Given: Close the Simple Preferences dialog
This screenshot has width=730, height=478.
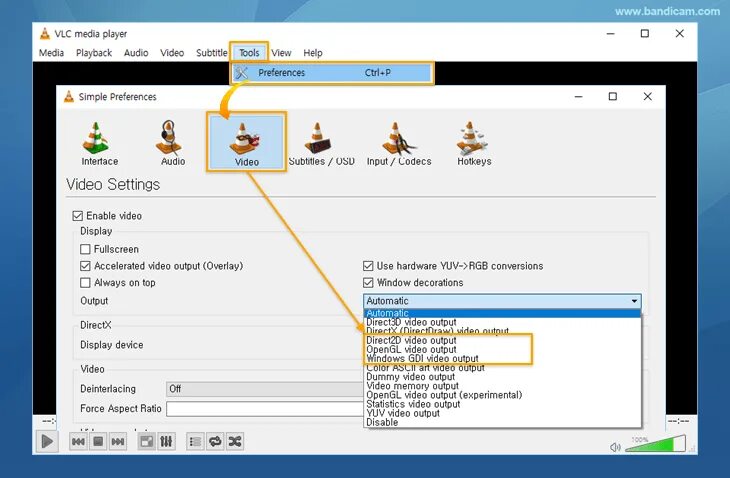Looking at the screenshot, I should pyautogui.click(x=647, y=96).
